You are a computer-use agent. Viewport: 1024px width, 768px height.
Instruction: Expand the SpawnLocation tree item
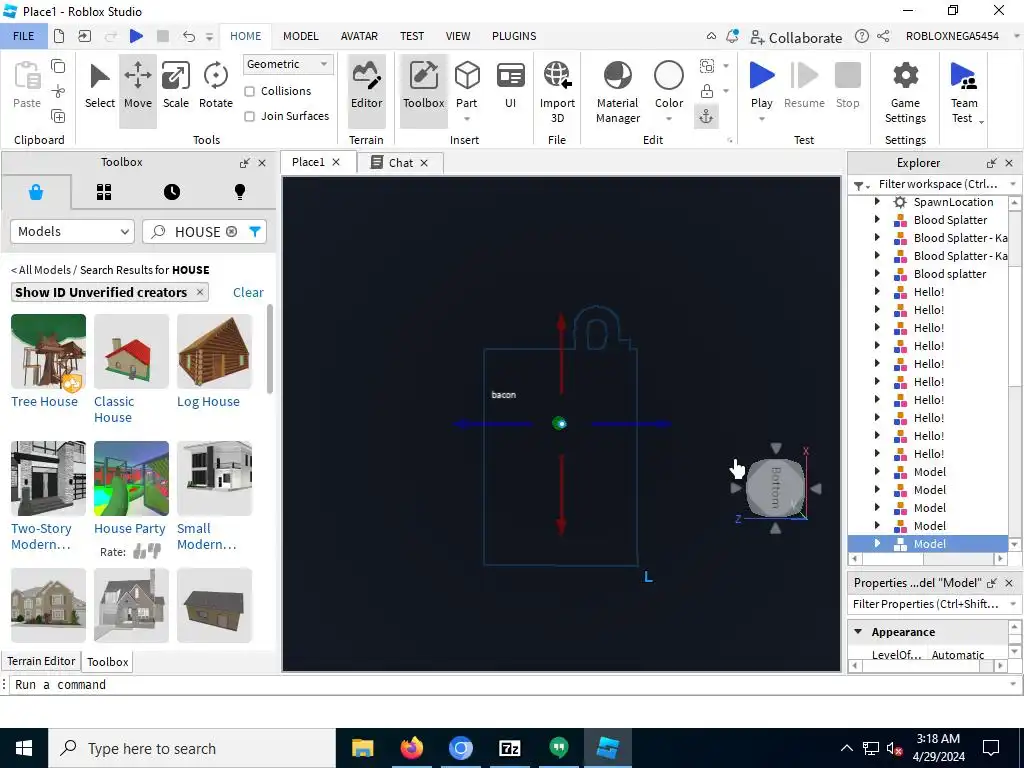[x=877, y=202]
